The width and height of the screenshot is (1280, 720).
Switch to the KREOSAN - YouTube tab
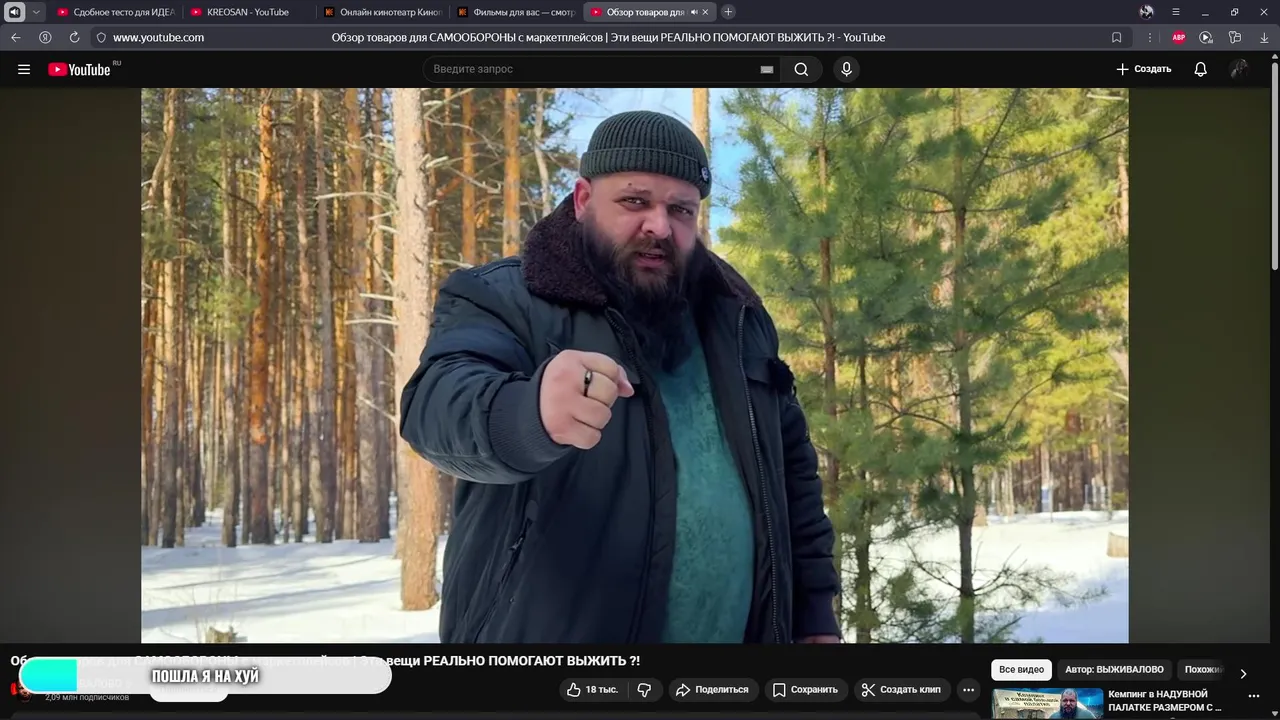248,12
